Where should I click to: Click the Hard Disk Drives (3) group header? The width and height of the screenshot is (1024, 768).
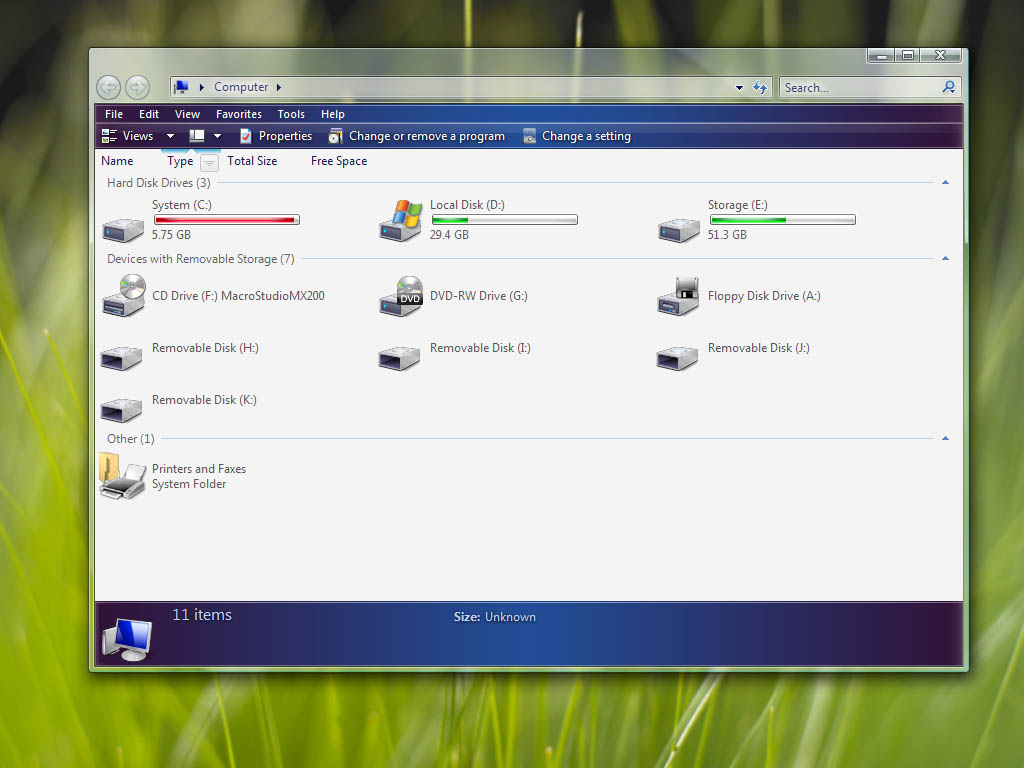pos(159,183)
